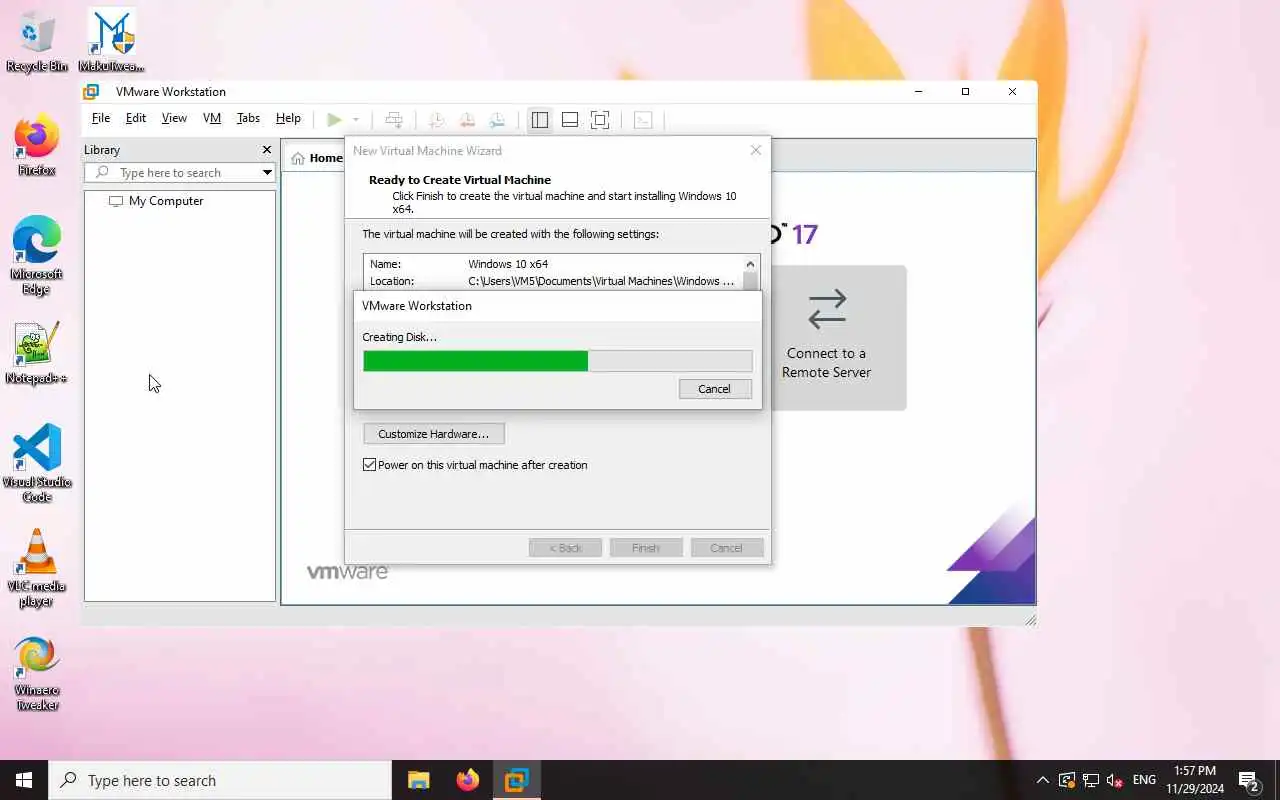The width and height of the screenshot is (1280, 800).
Task: Click the console view toolbar icon
Action: pyautogui.click(x=643, y=120)
